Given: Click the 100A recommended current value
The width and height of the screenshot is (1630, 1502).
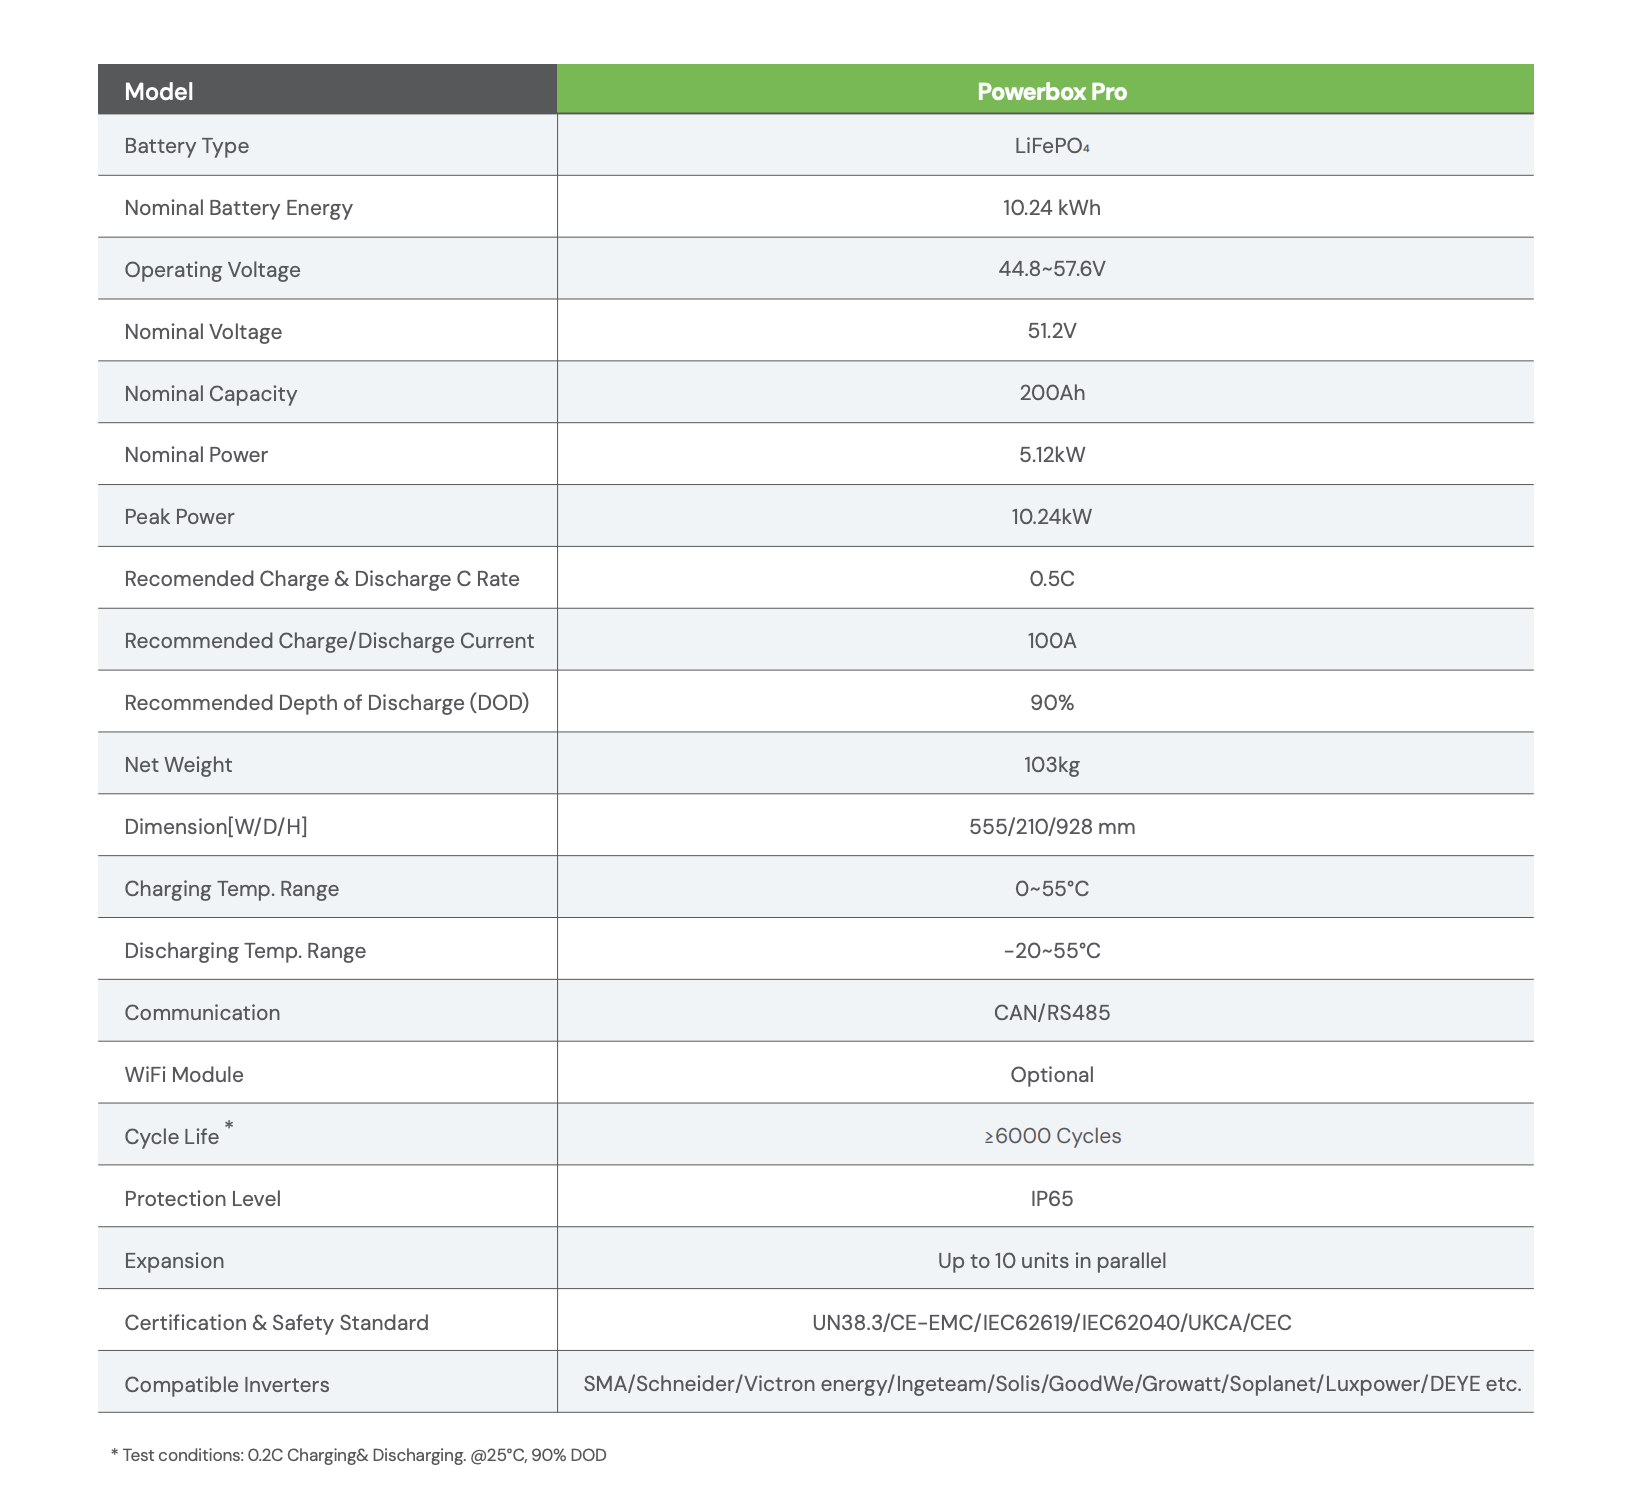Looking at the screenshot, I should click(1051, 641).
